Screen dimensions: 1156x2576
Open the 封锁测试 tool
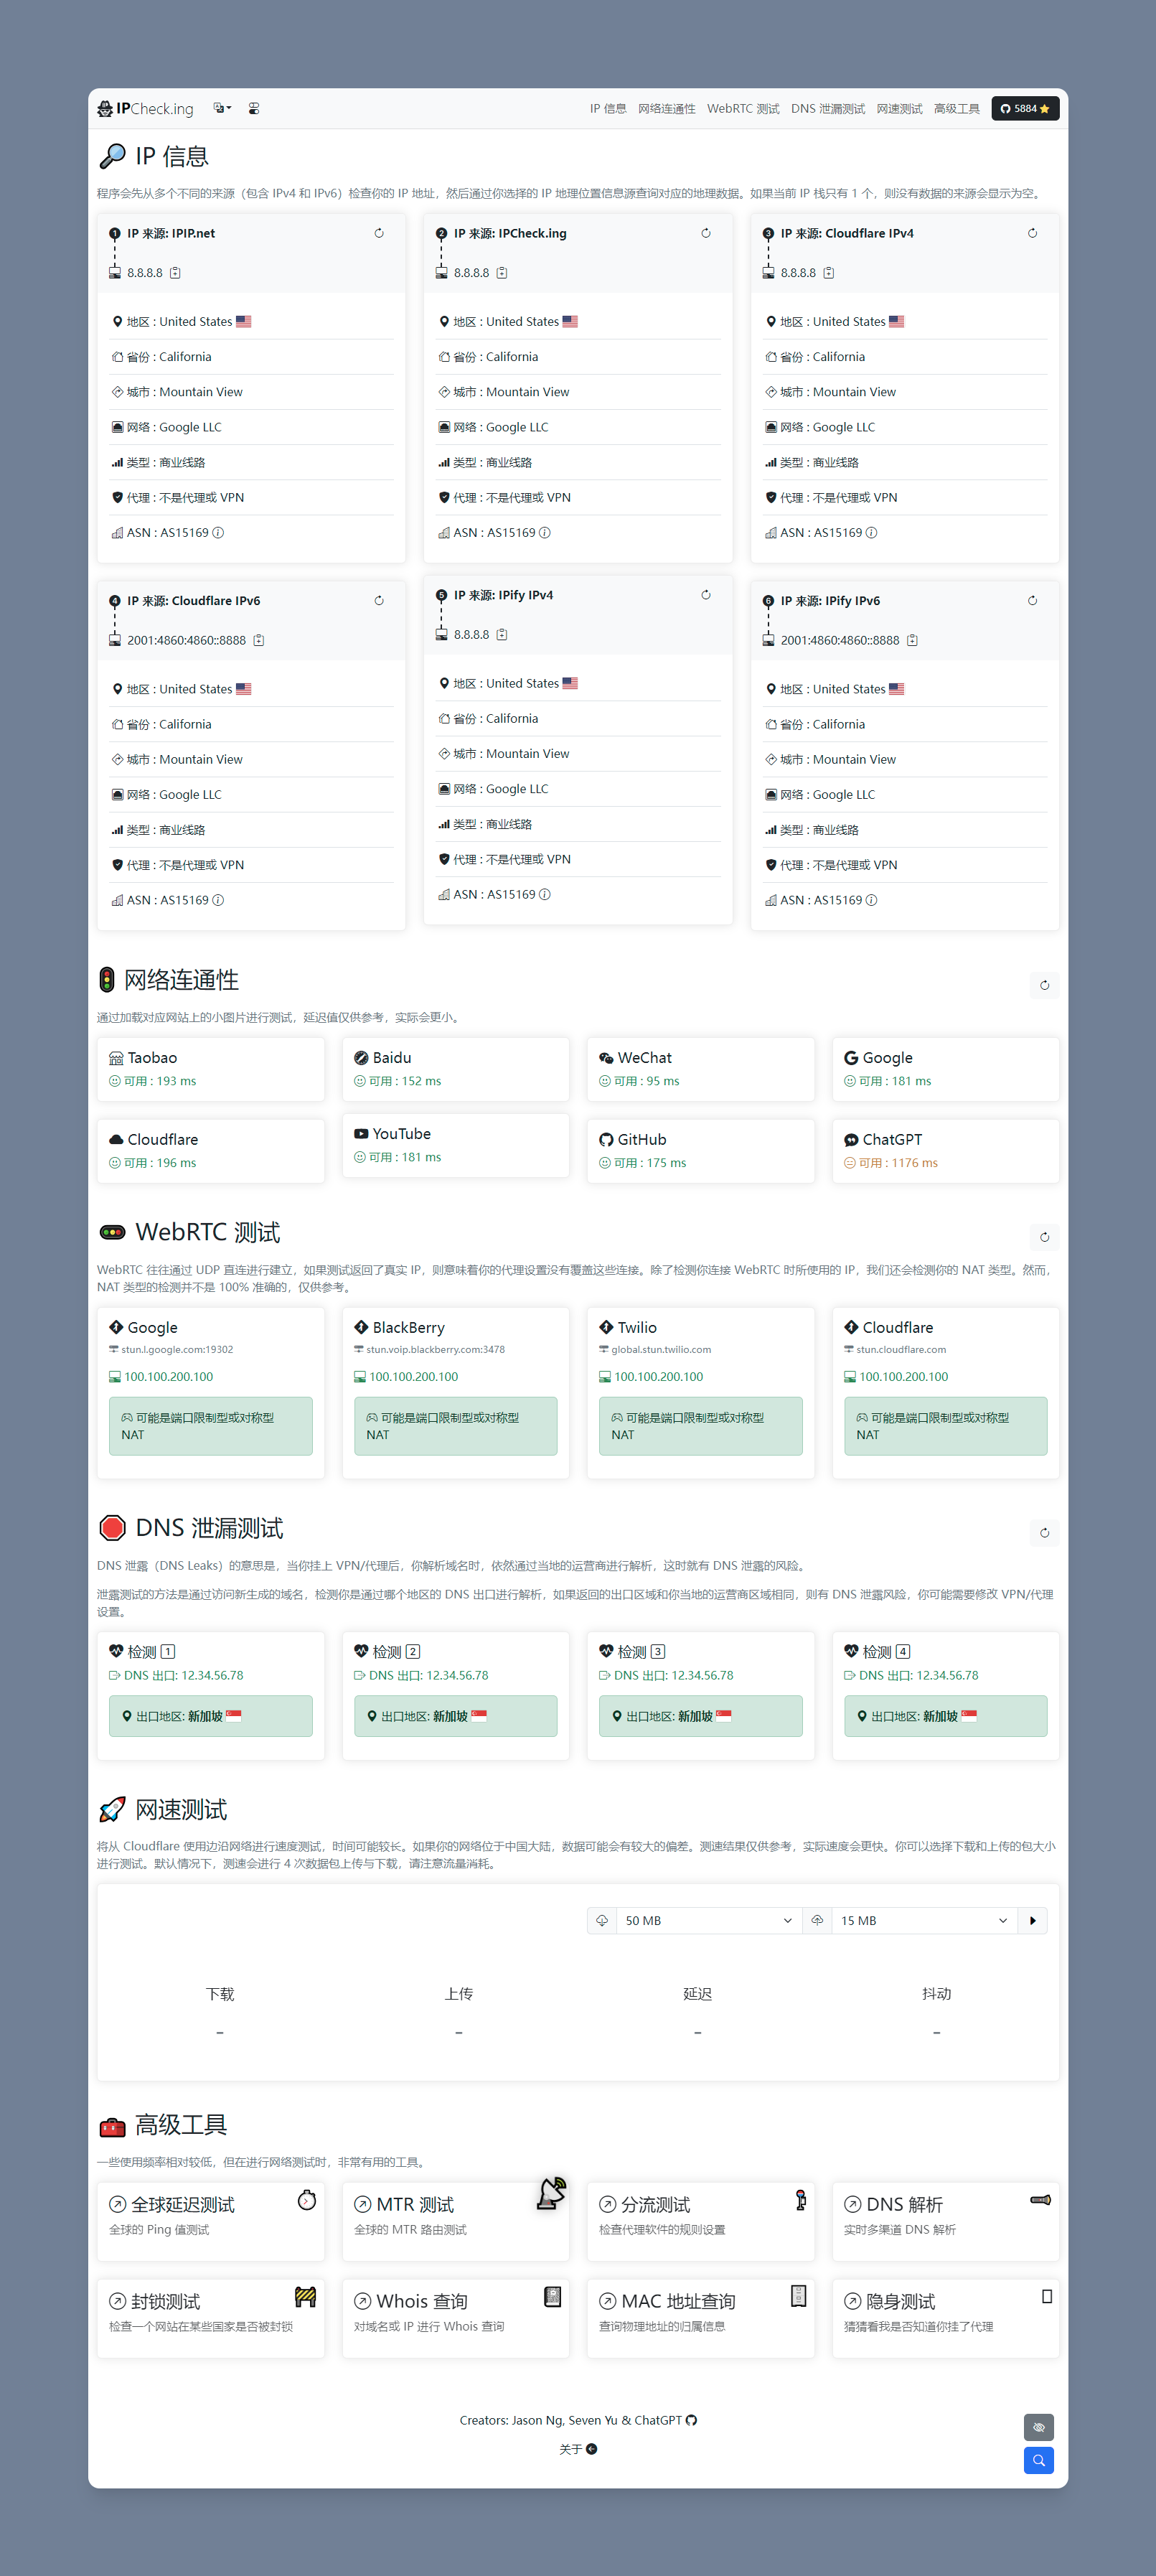click(211, 2318)
